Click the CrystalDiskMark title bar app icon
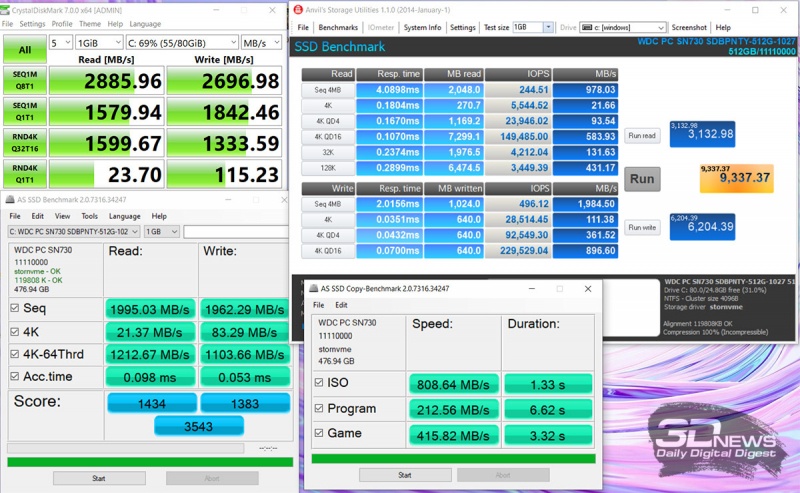The width and height of the screenshot is (800, 493). click(5, 10)
